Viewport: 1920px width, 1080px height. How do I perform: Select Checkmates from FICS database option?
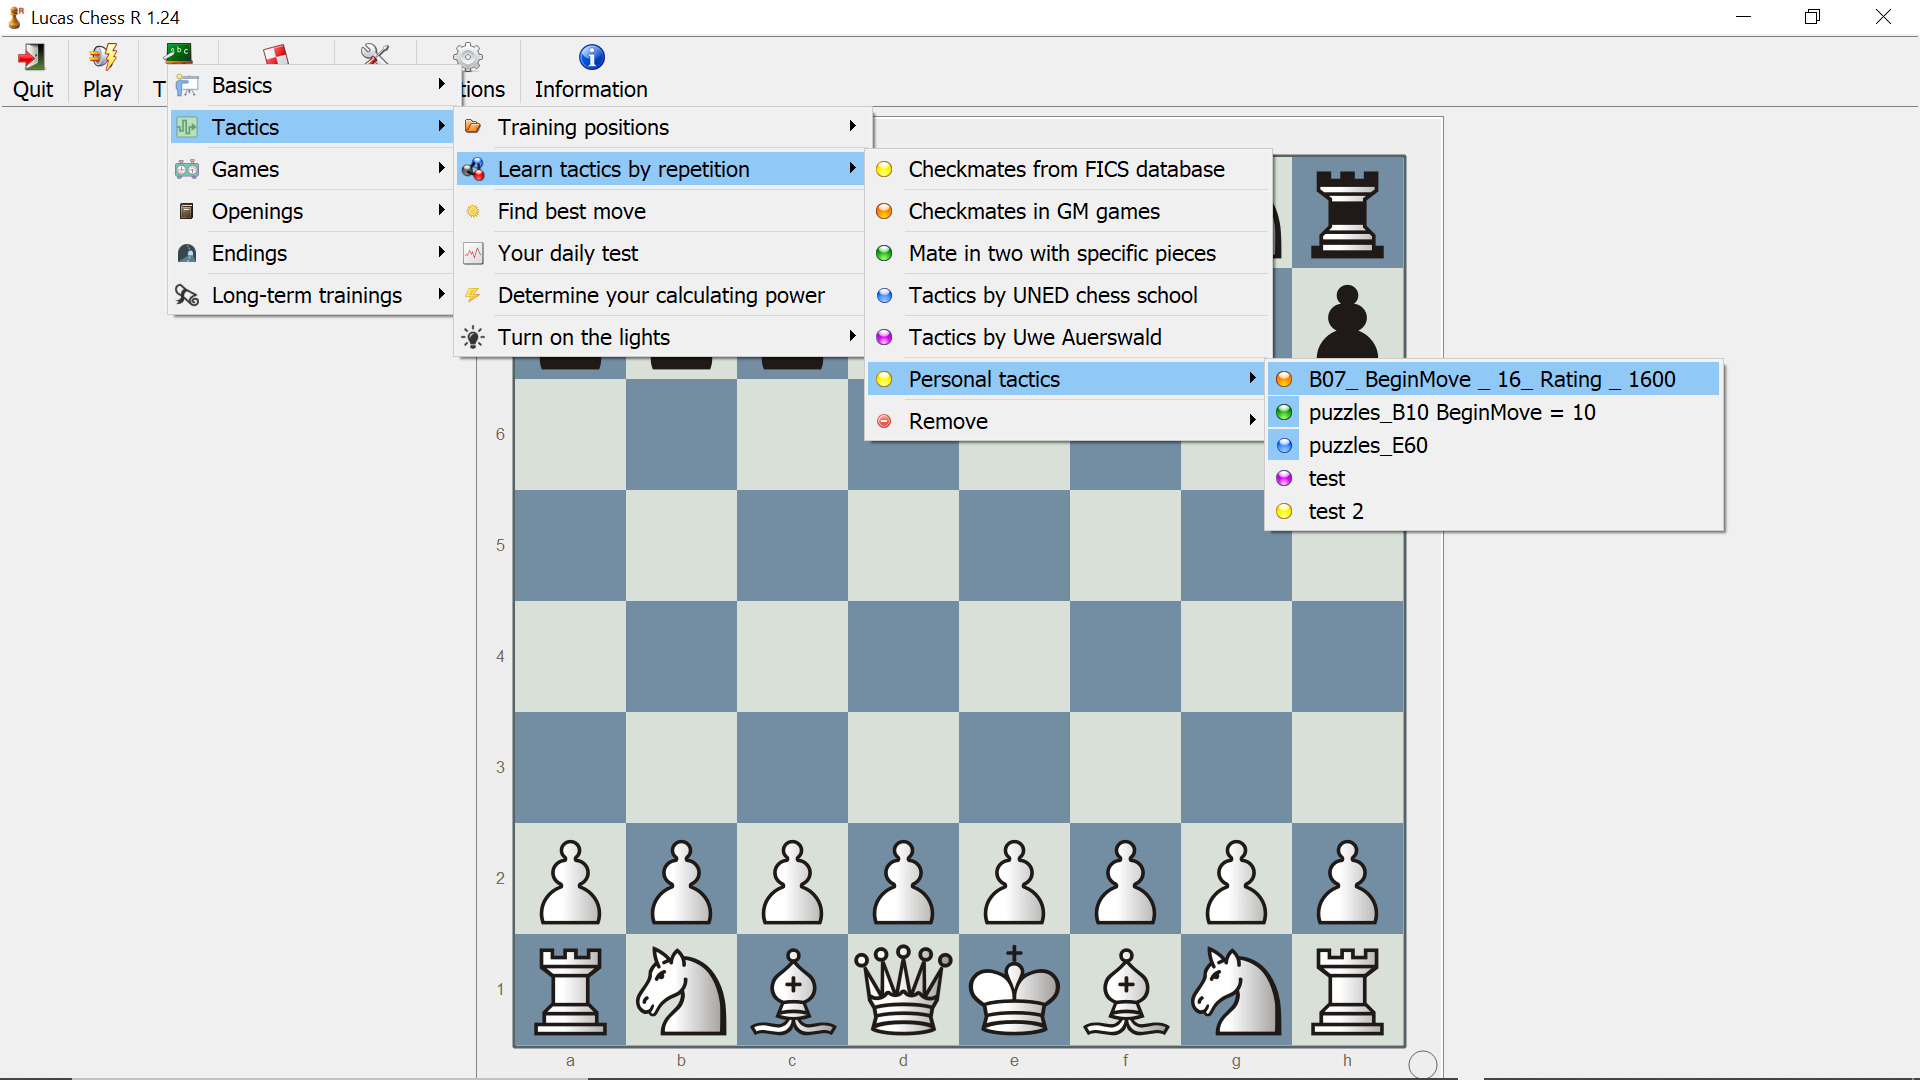pos(1065,169)
